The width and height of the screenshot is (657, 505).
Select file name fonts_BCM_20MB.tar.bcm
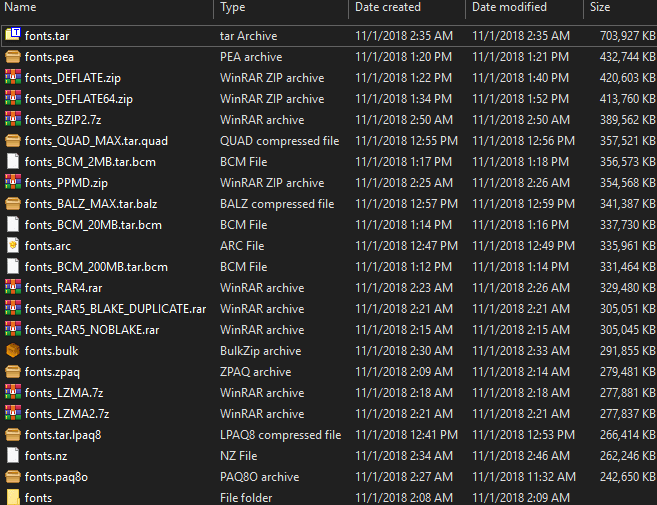pos(93,225)
